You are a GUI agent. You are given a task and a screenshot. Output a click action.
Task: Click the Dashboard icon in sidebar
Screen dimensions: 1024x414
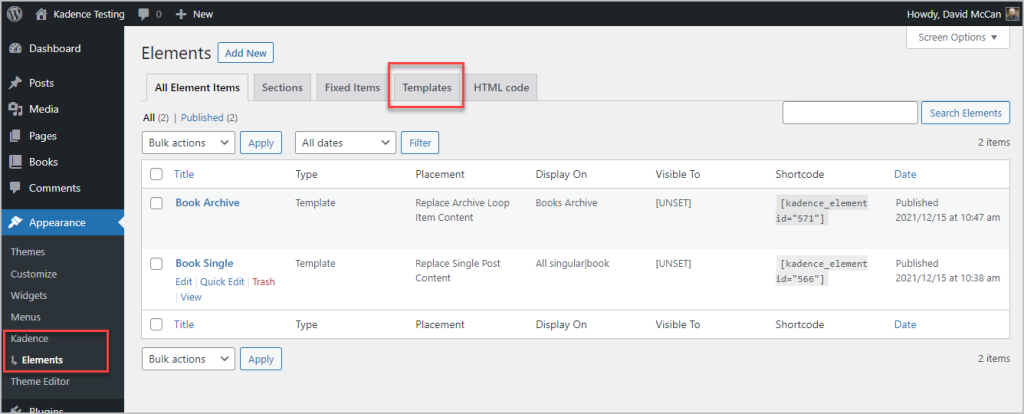15,49
